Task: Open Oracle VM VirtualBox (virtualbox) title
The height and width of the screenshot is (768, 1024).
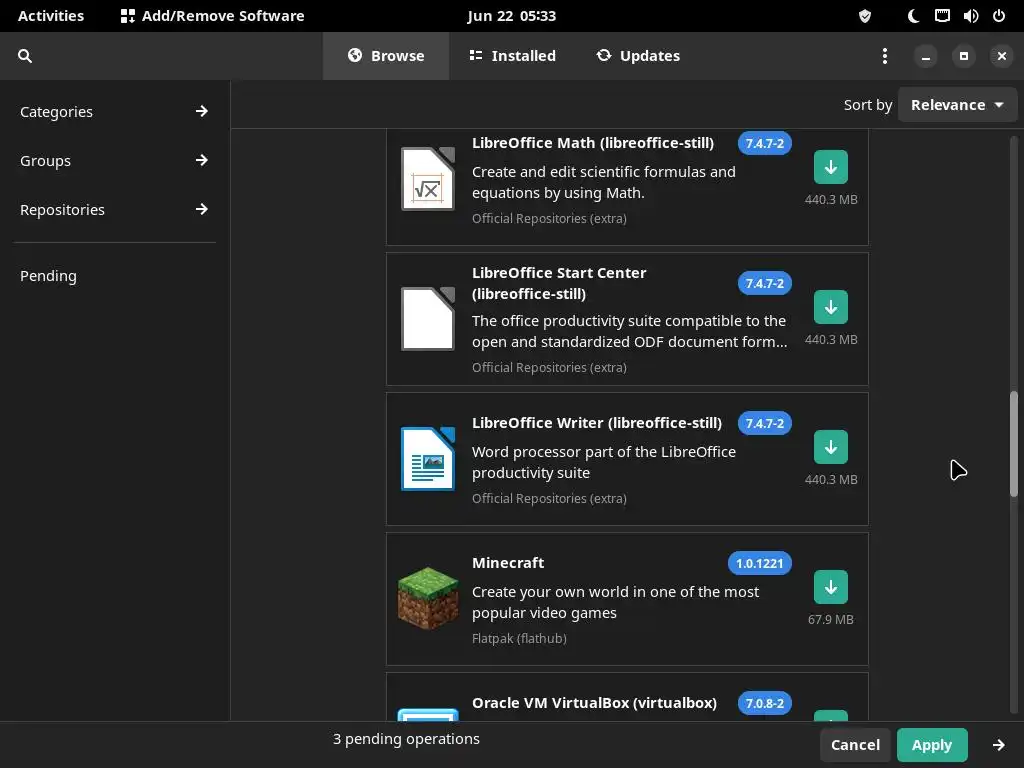Action: coord(594,703)
